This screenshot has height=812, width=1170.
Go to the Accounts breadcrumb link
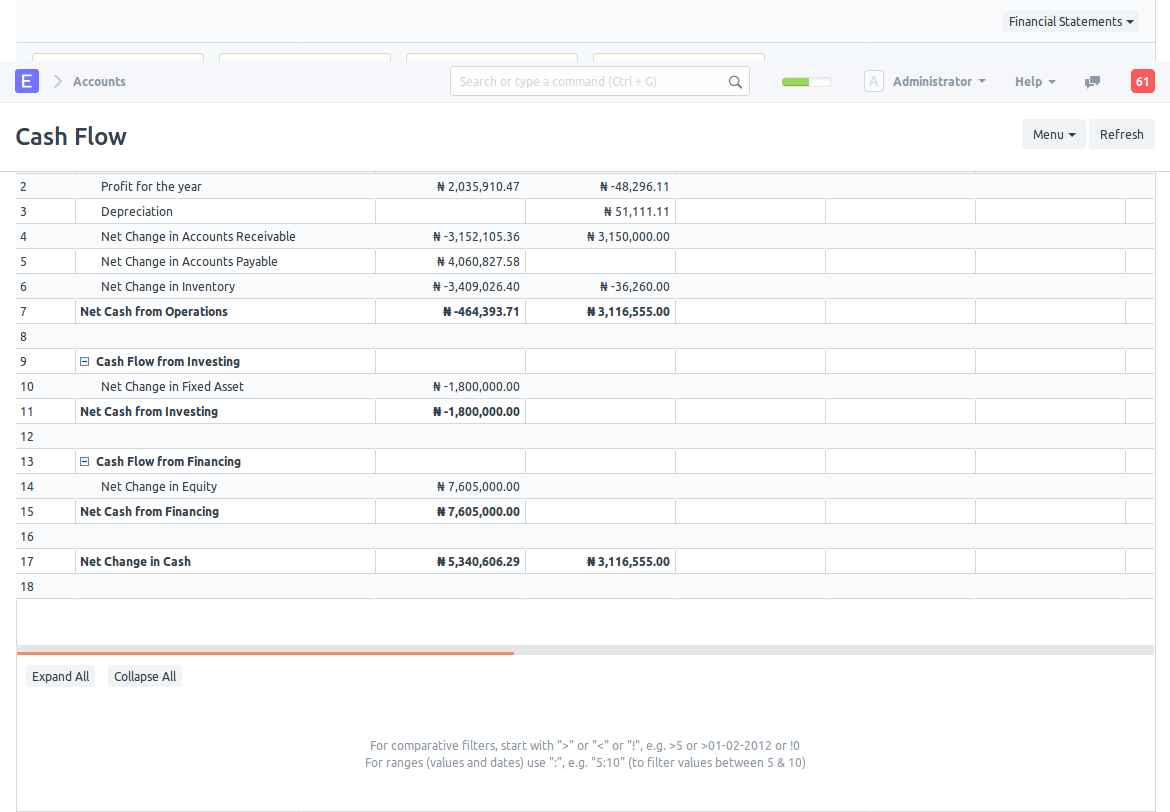(99, 82)
